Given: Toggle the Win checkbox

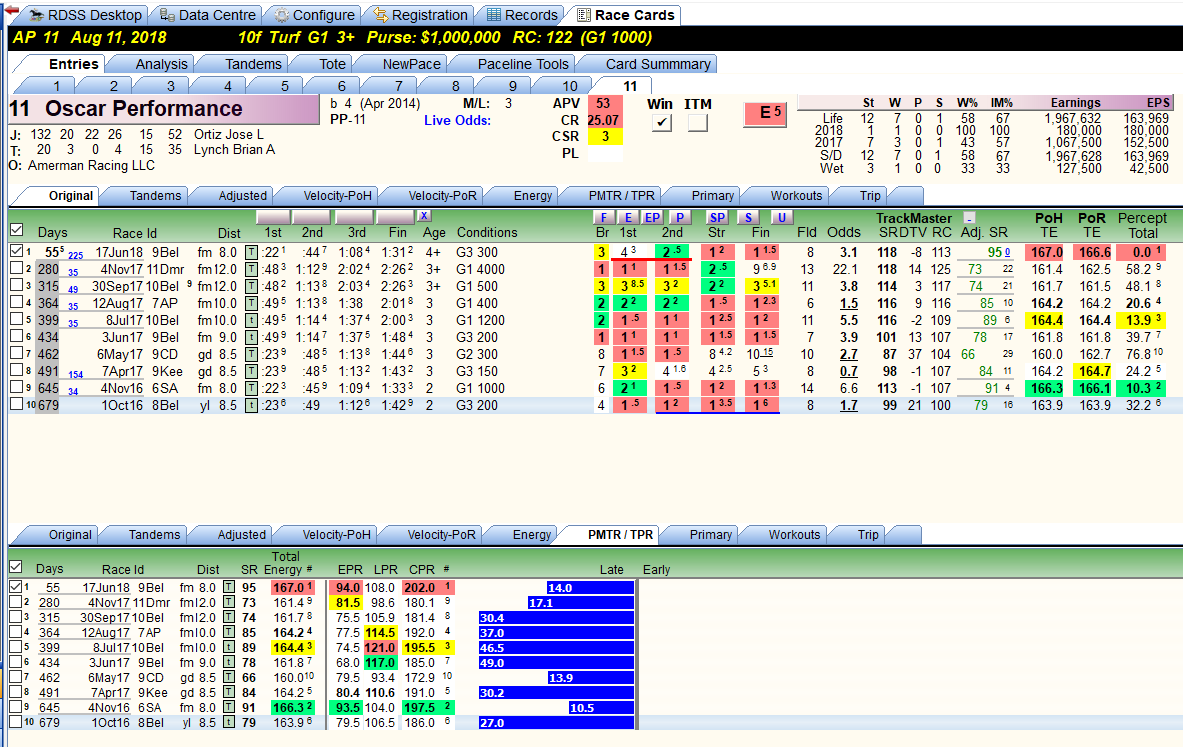Looking at the screenshot, I should [662, 122].
